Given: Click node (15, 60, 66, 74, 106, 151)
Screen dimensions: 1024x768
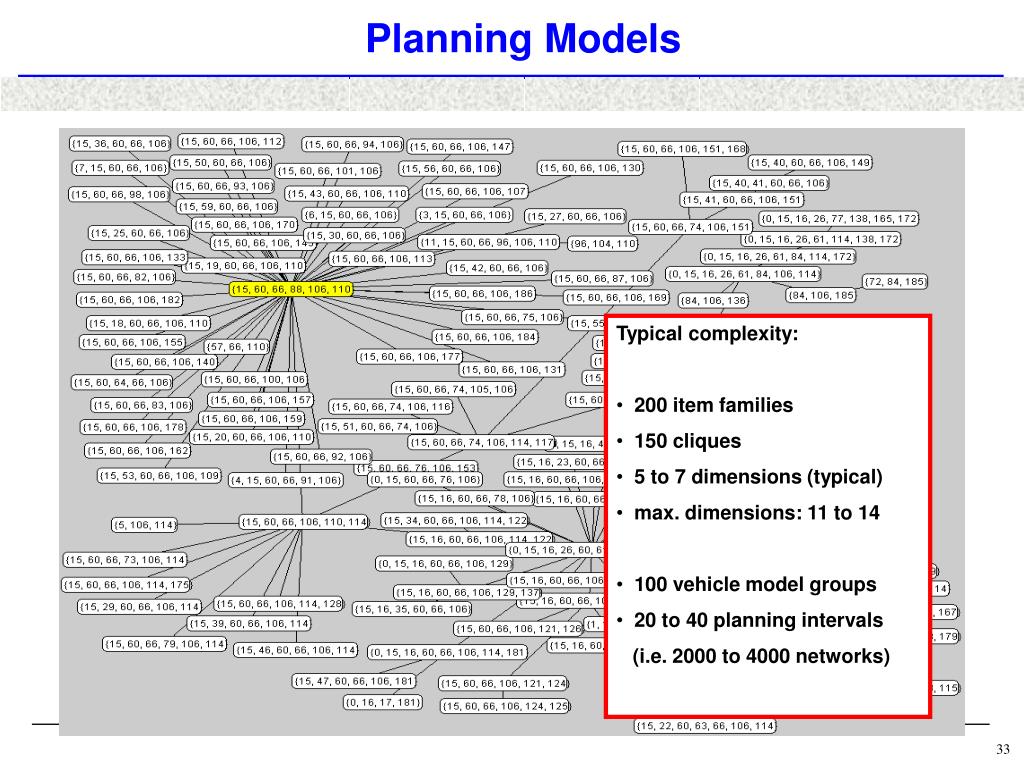Looking at the screenshot, I should [x=691, y=227].
